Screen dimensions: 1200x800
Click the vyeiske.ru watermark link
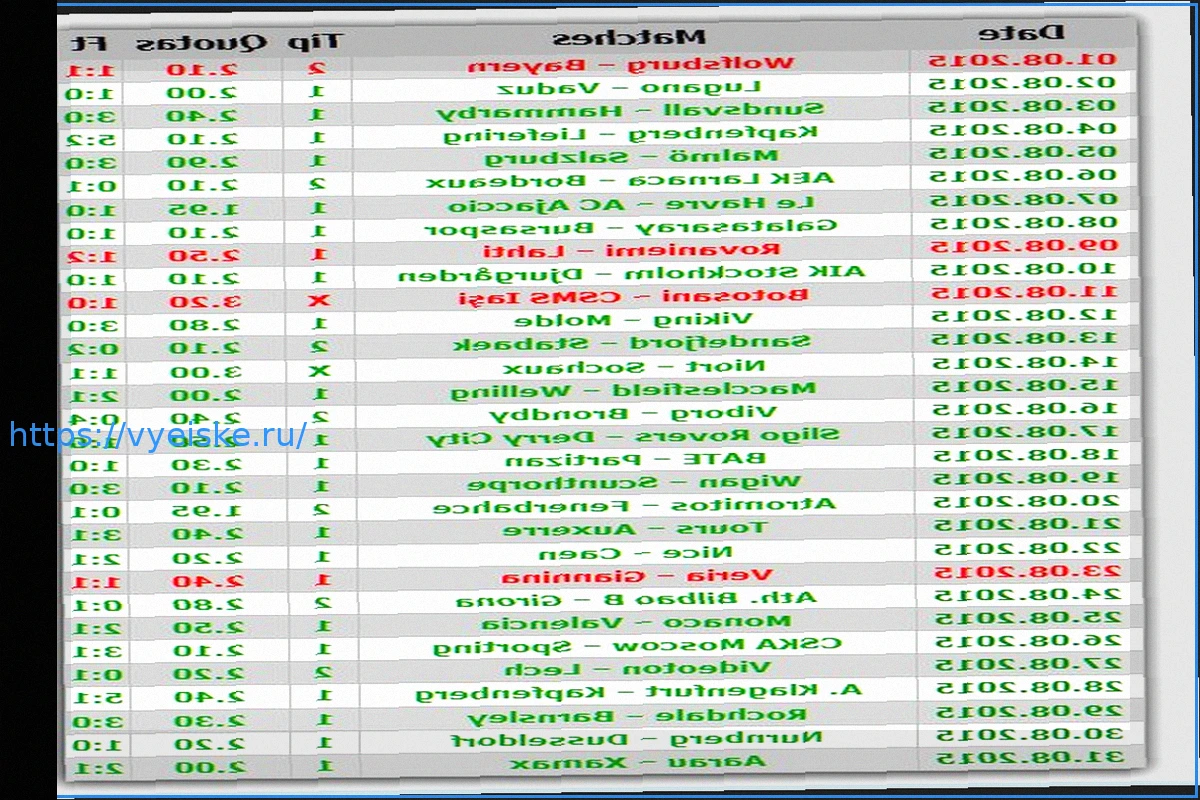[x=158, y=436]
